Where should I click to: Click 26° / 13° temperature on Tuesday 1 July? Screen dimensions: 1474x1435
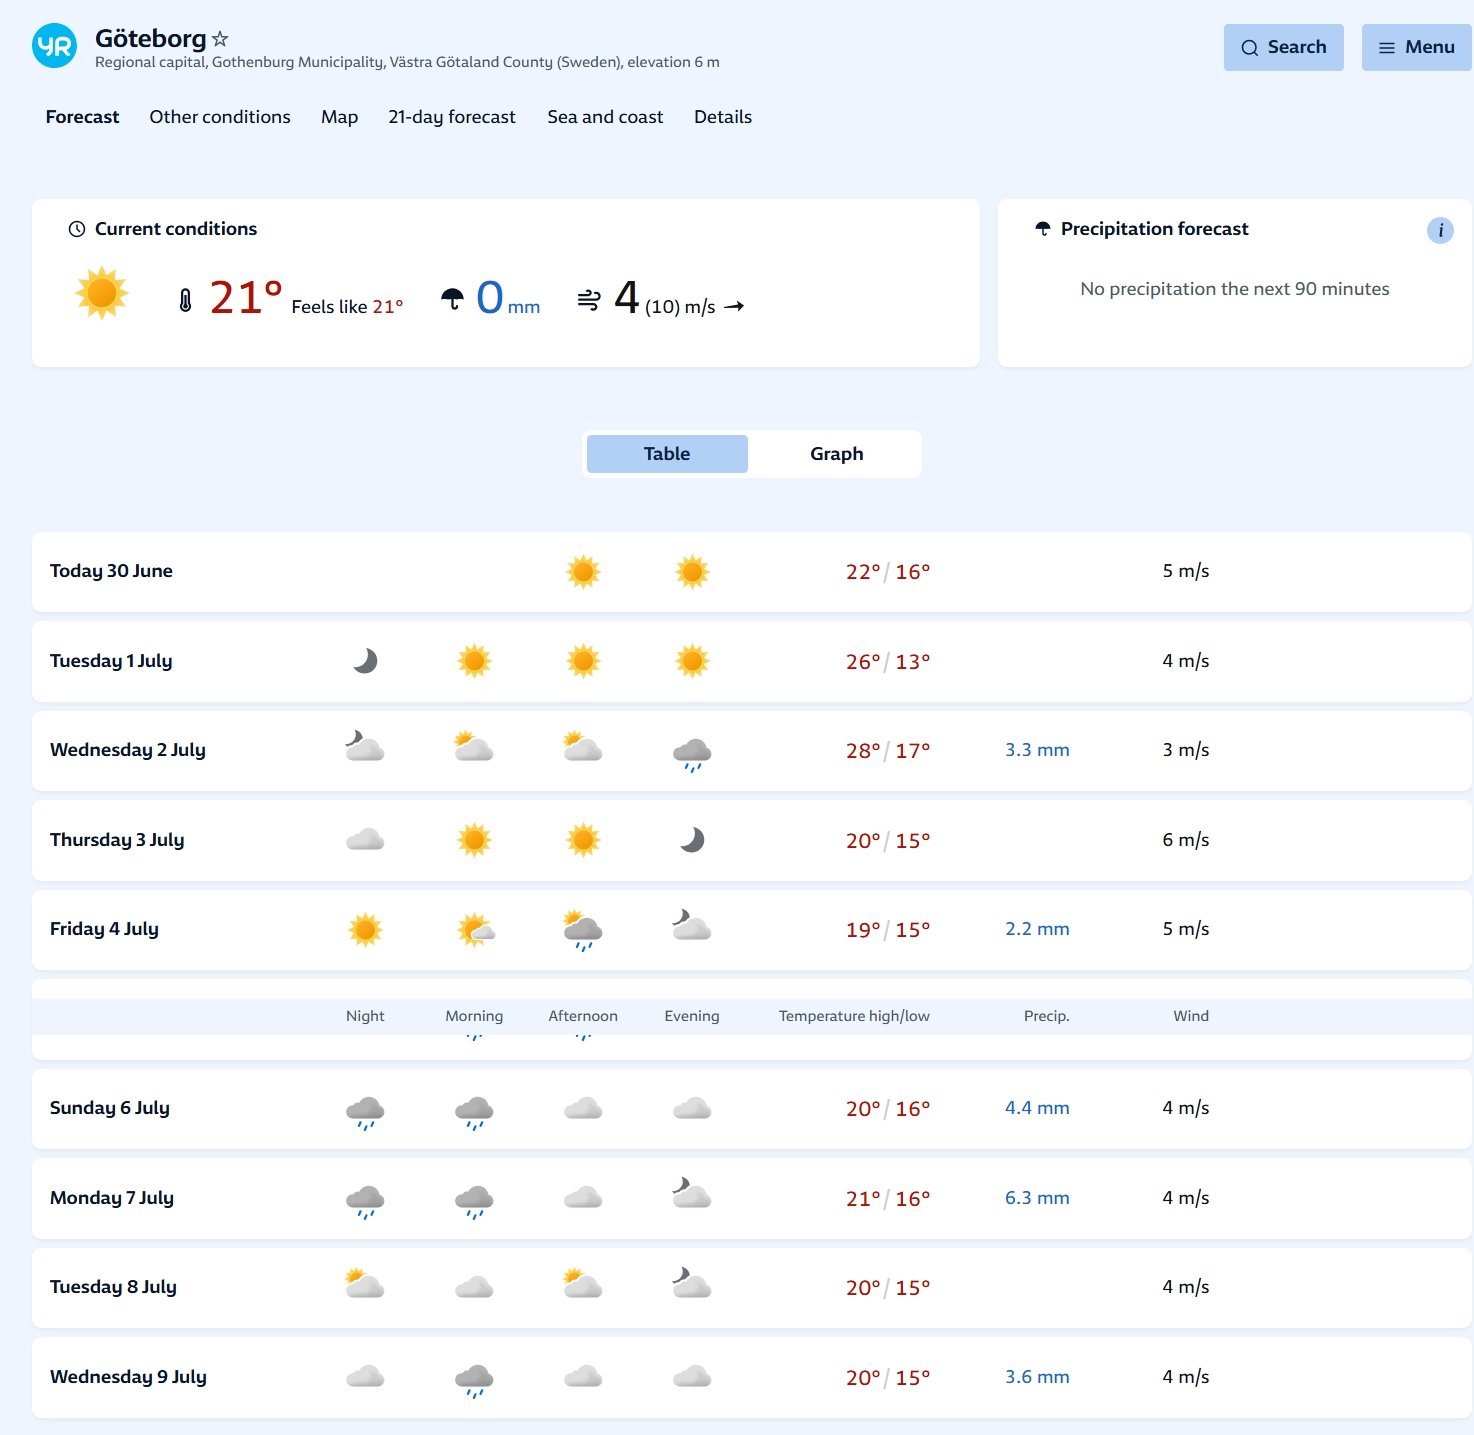(x=888, y=662)
